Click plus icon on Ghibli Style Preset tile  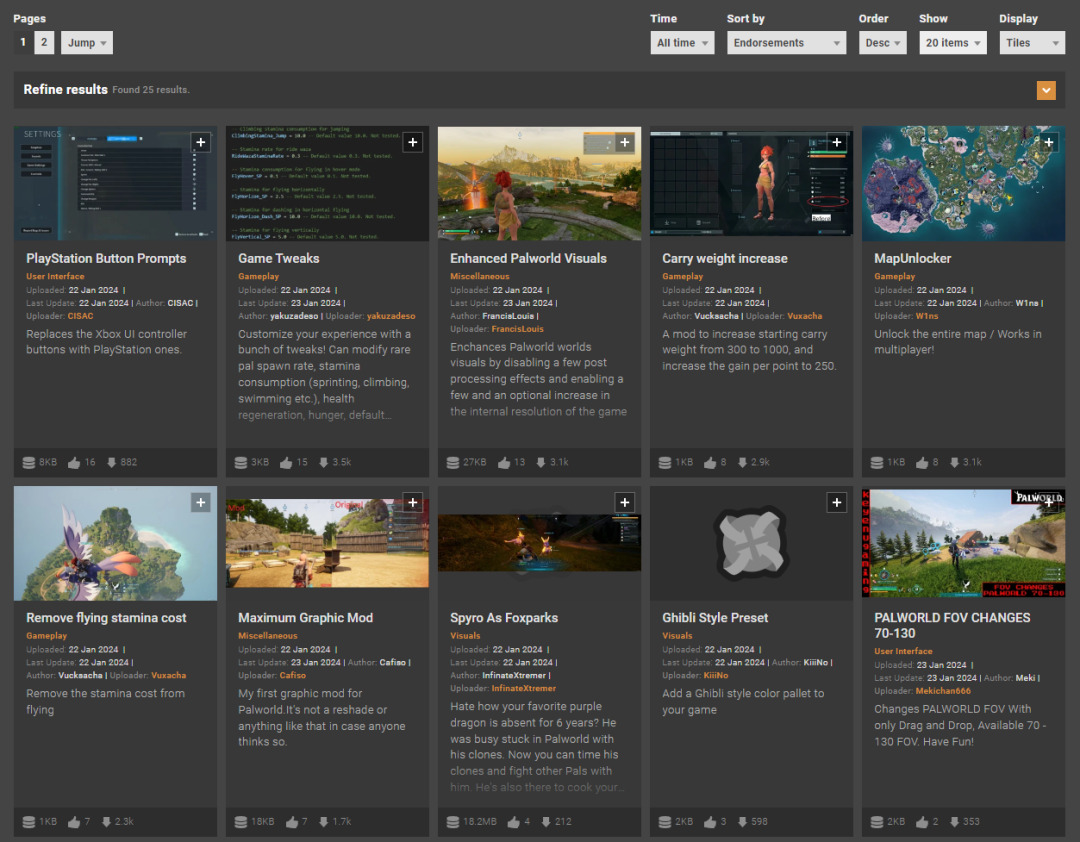836,503
